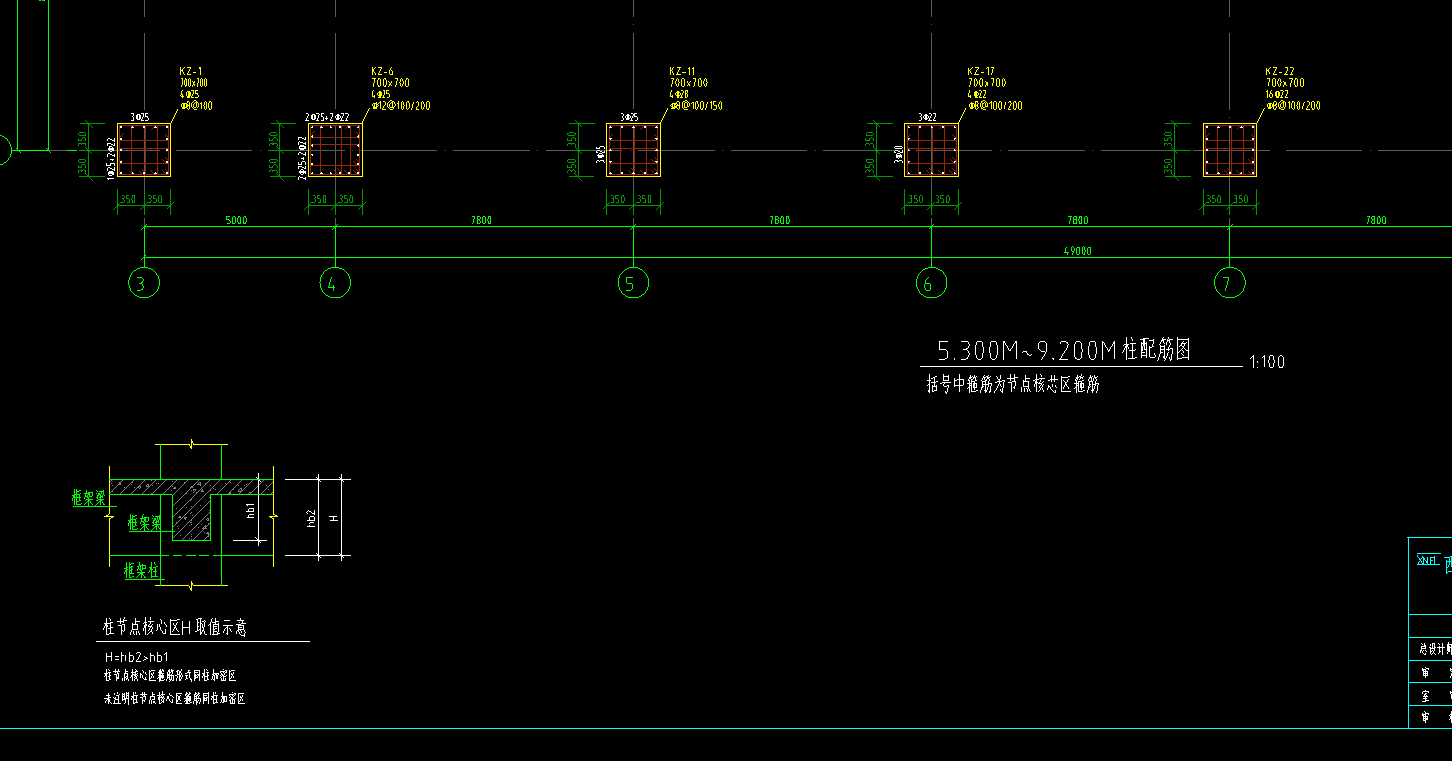
Task: Select the KZ-1 stirrup spec @100
Action: click(x=196, y=106)
